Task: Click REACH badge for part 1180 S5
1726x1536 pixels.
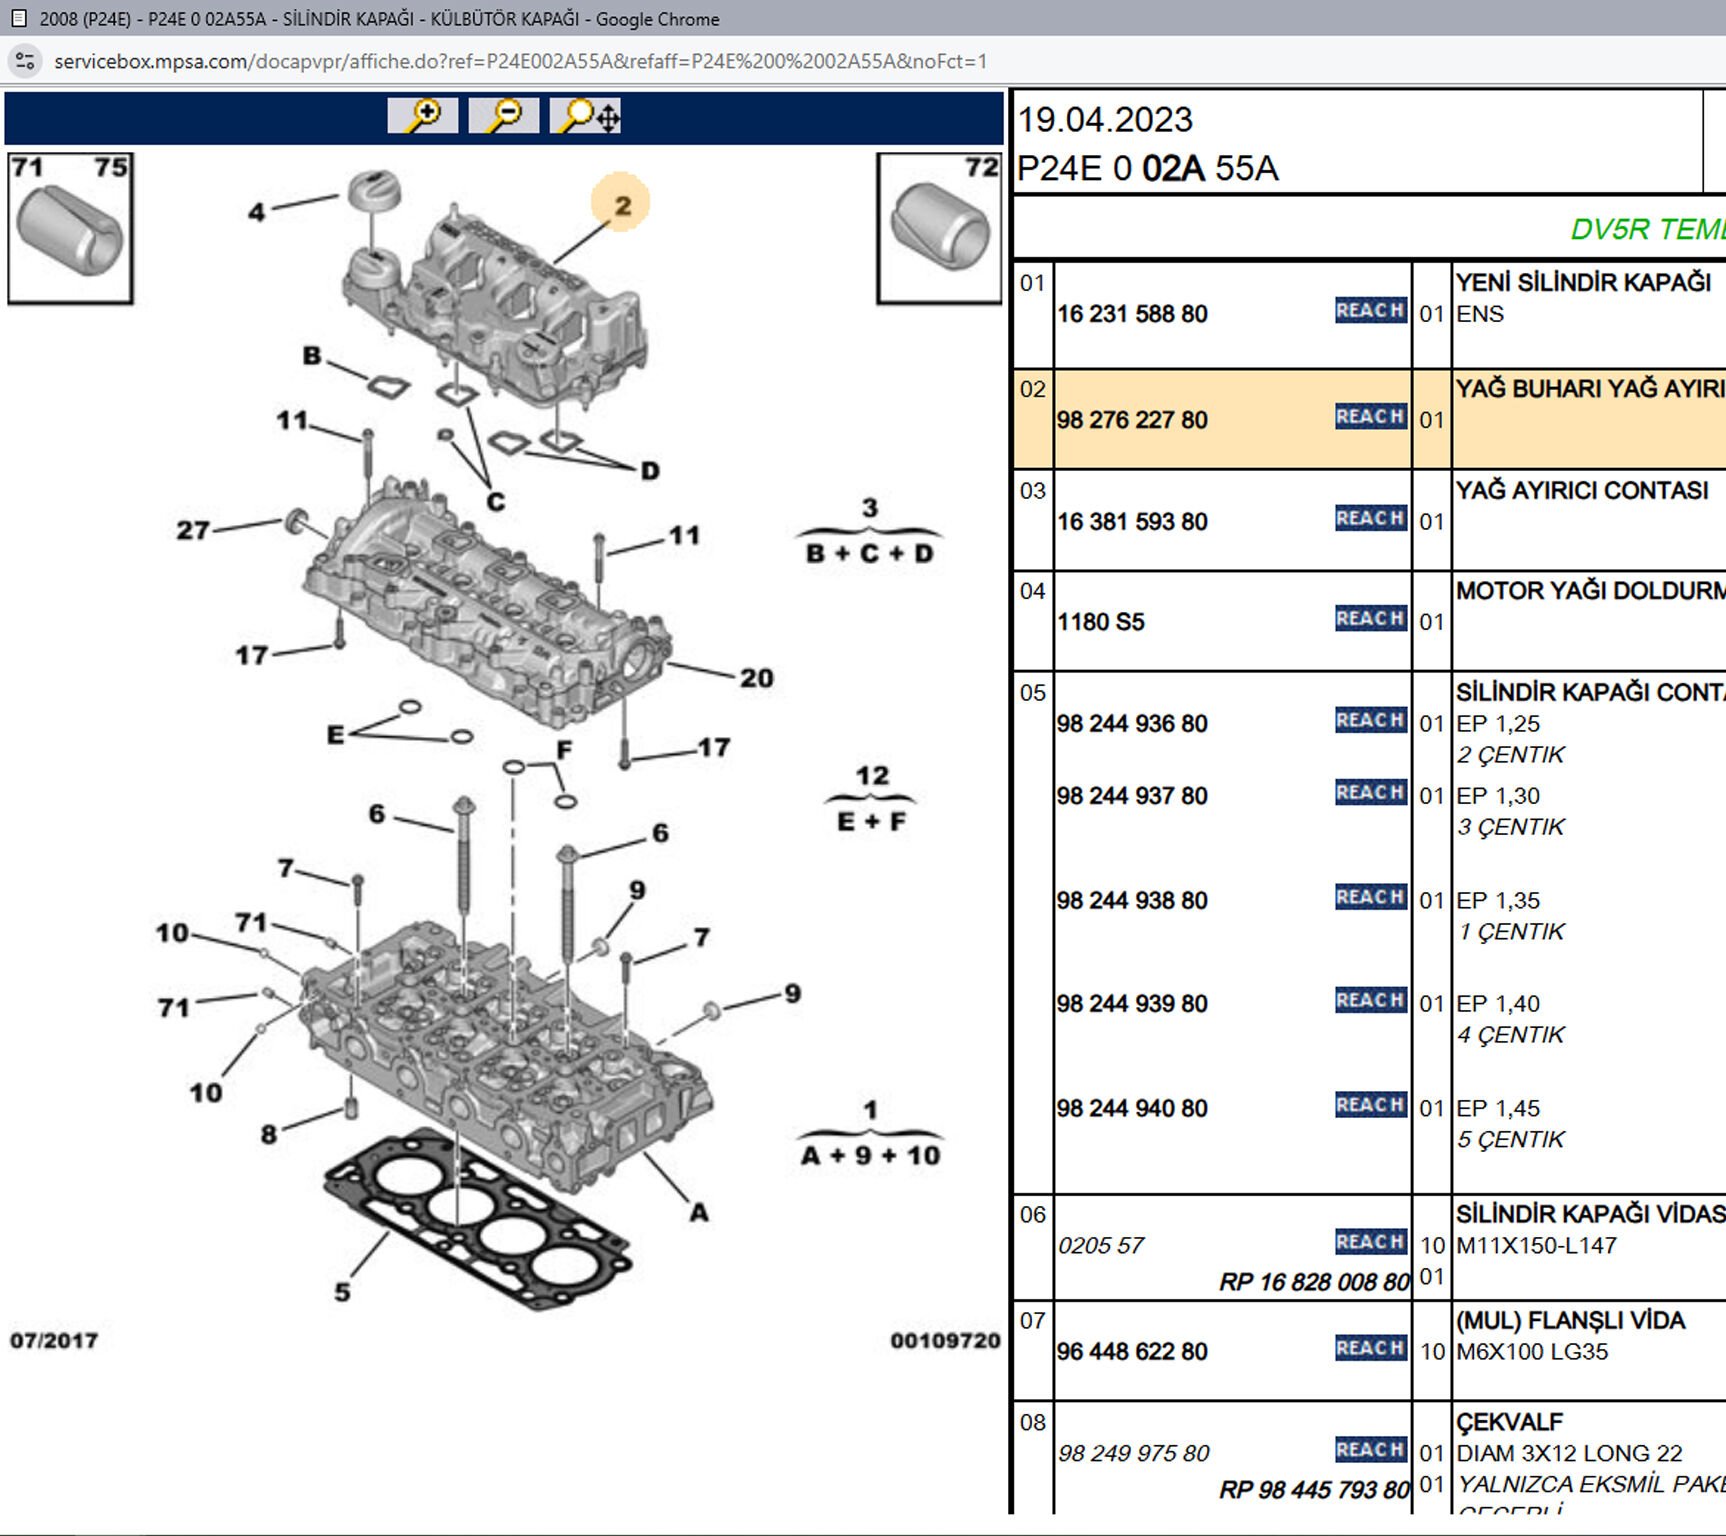Action: 1370,619
